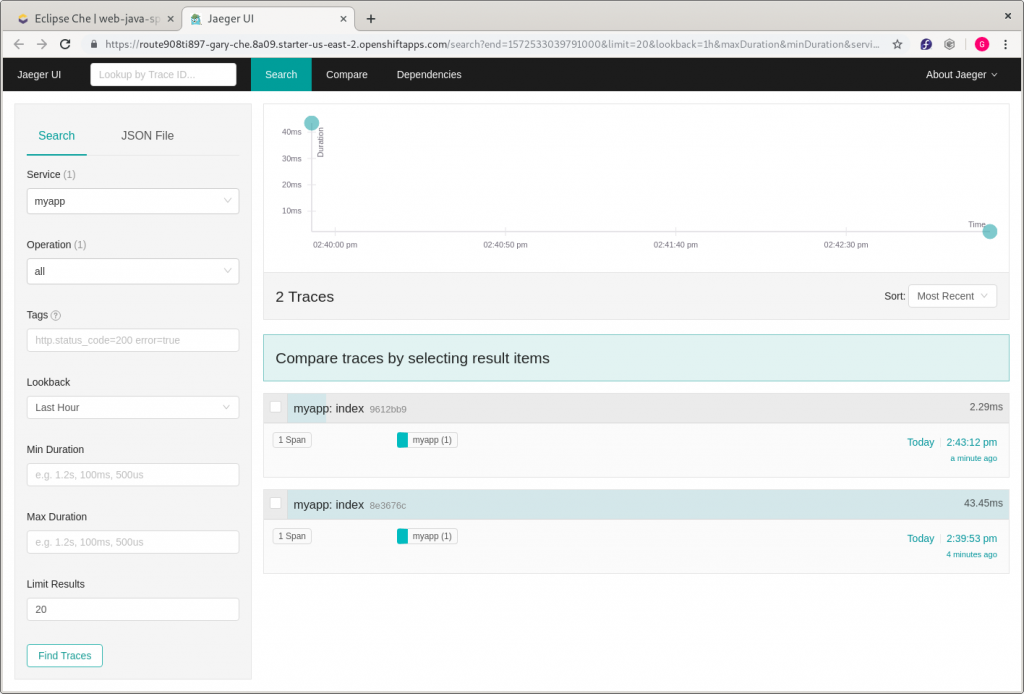The height and width of the screenshot is (694, 1024).
Task: Switch to the JSON File tab
Action: point(147,136)
